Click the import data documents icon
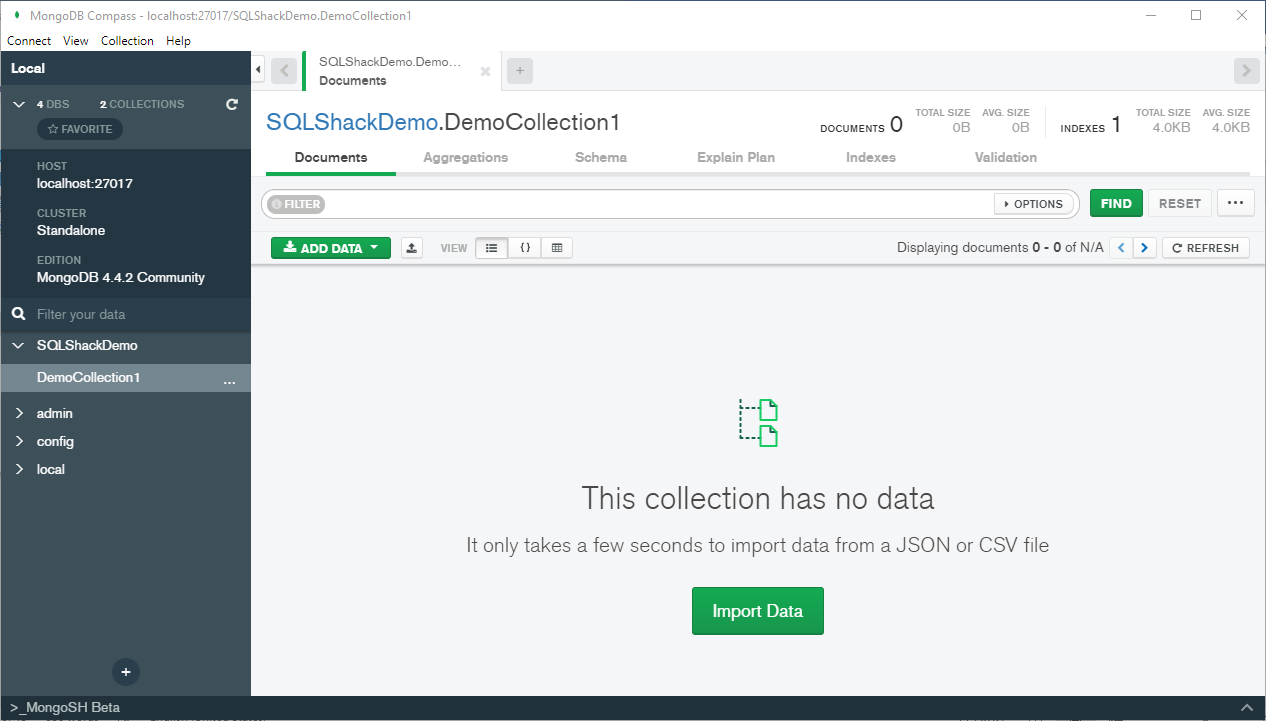The width and height of the screenshot is (1266, 721). pyautogui.click(x=758, y=422)
